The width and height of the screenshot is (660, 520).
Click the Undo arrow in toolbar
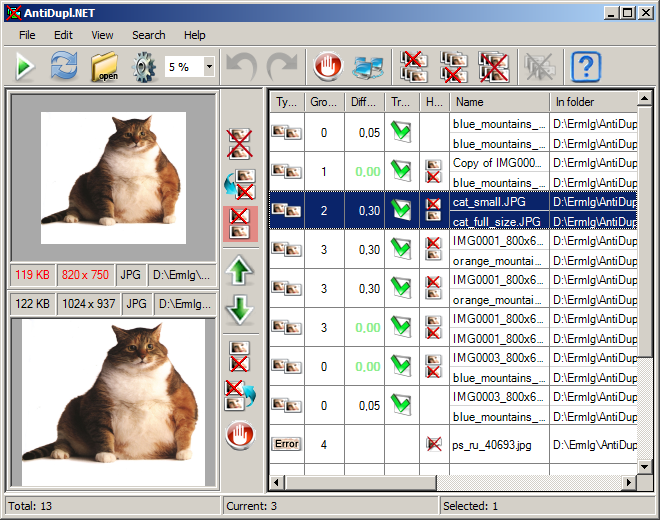(242, 66)
